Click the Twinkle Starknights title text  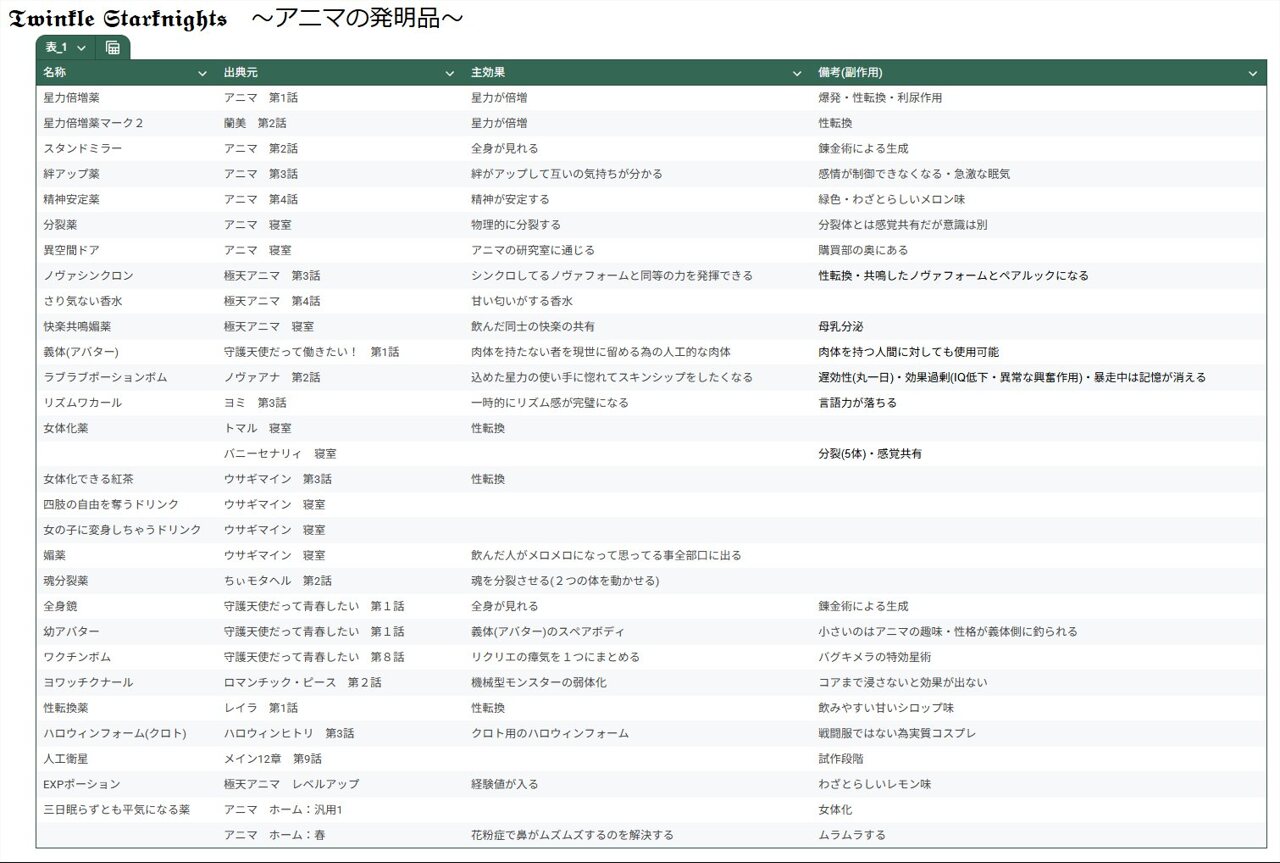pyautogui.click(x=118, y=19)
